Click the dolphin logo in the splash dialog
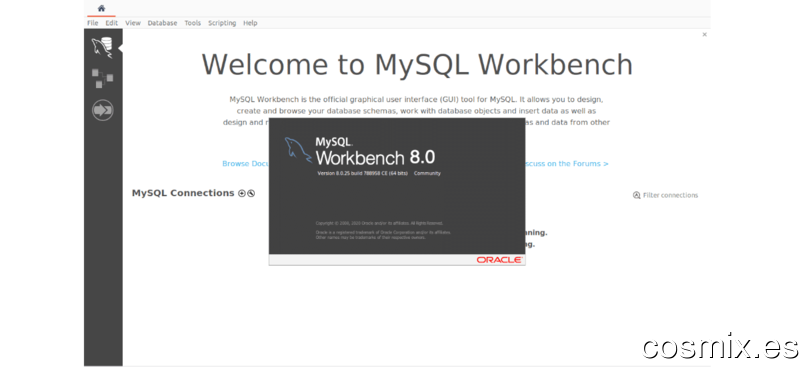Image resolution: width=800 pixels, height=367 pixels. [x=298, y=150]
